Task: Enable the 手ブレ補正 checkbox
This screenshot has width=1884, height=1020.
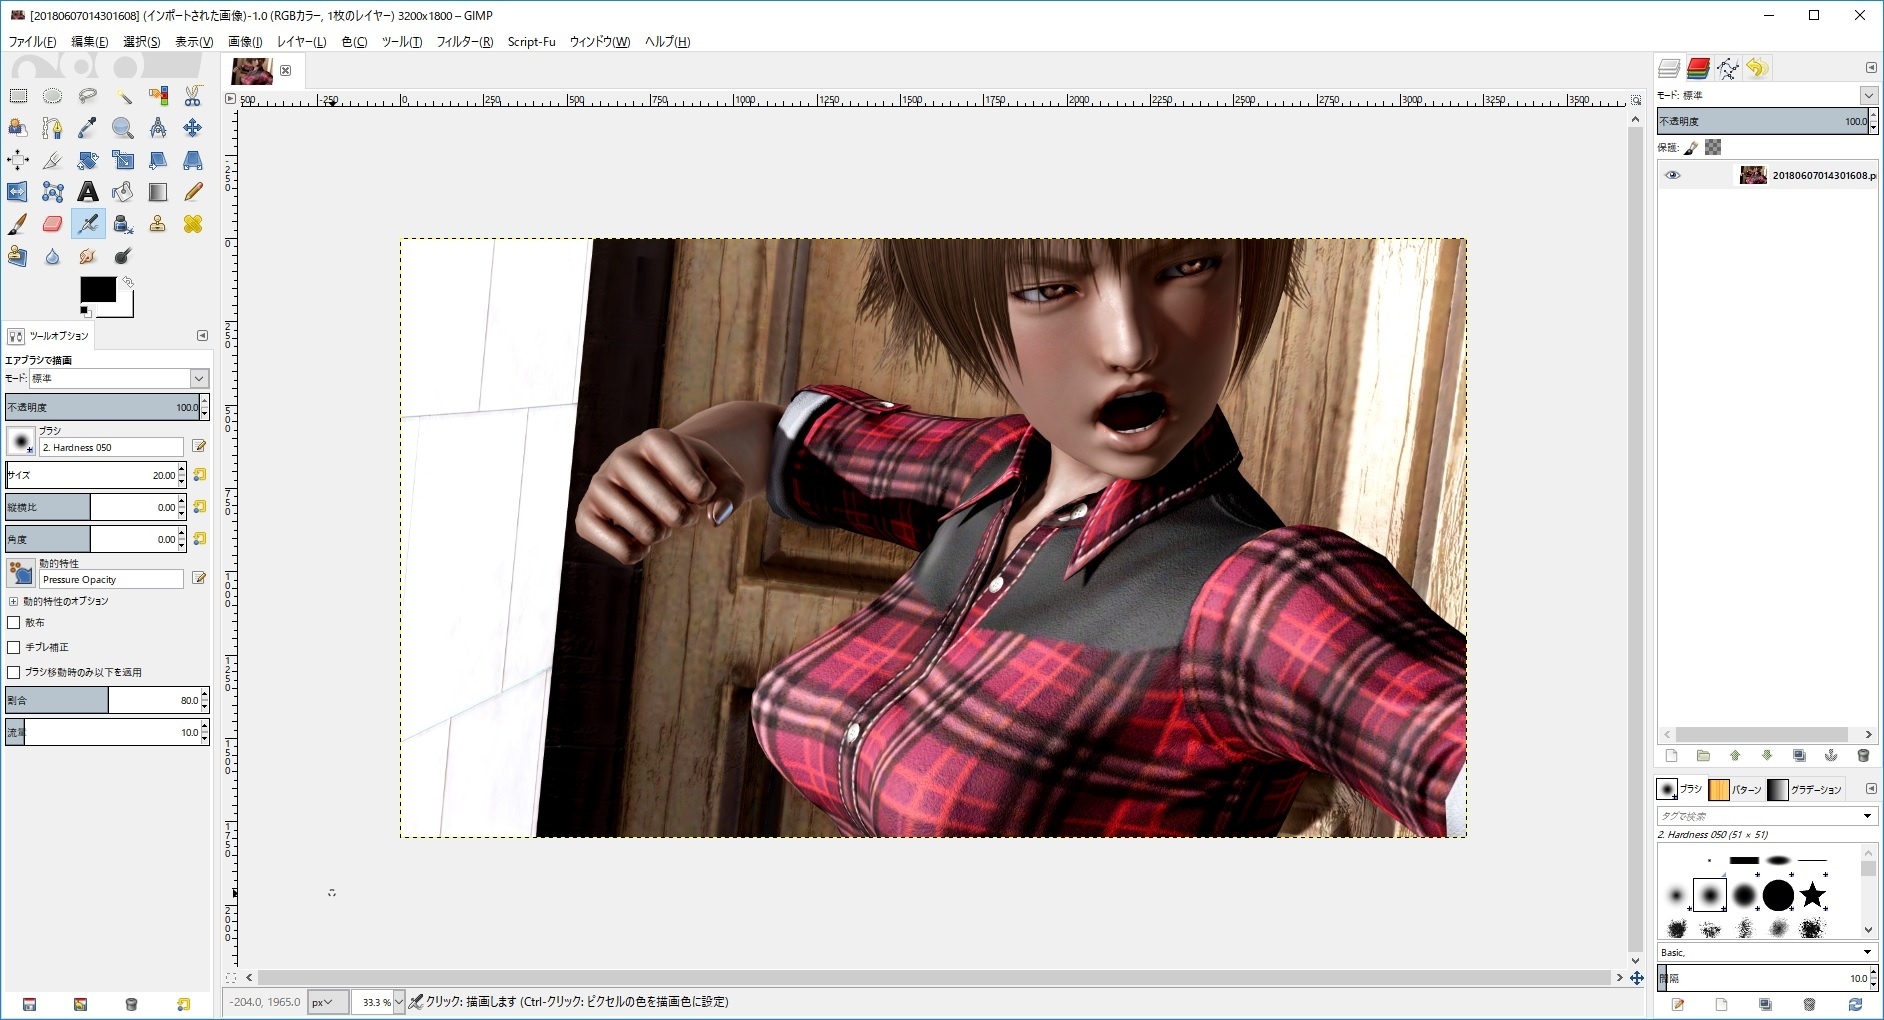Action: pos(14,648)
